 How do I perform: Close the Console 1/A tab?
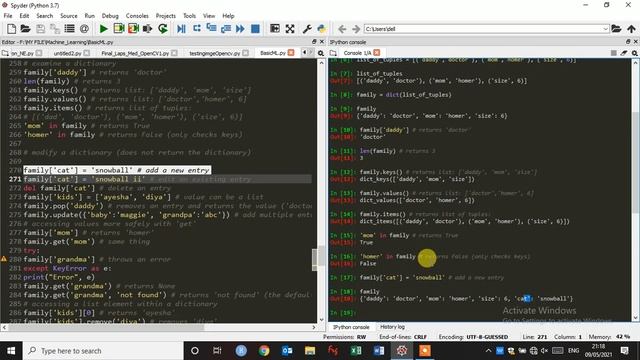pos(377,53)
